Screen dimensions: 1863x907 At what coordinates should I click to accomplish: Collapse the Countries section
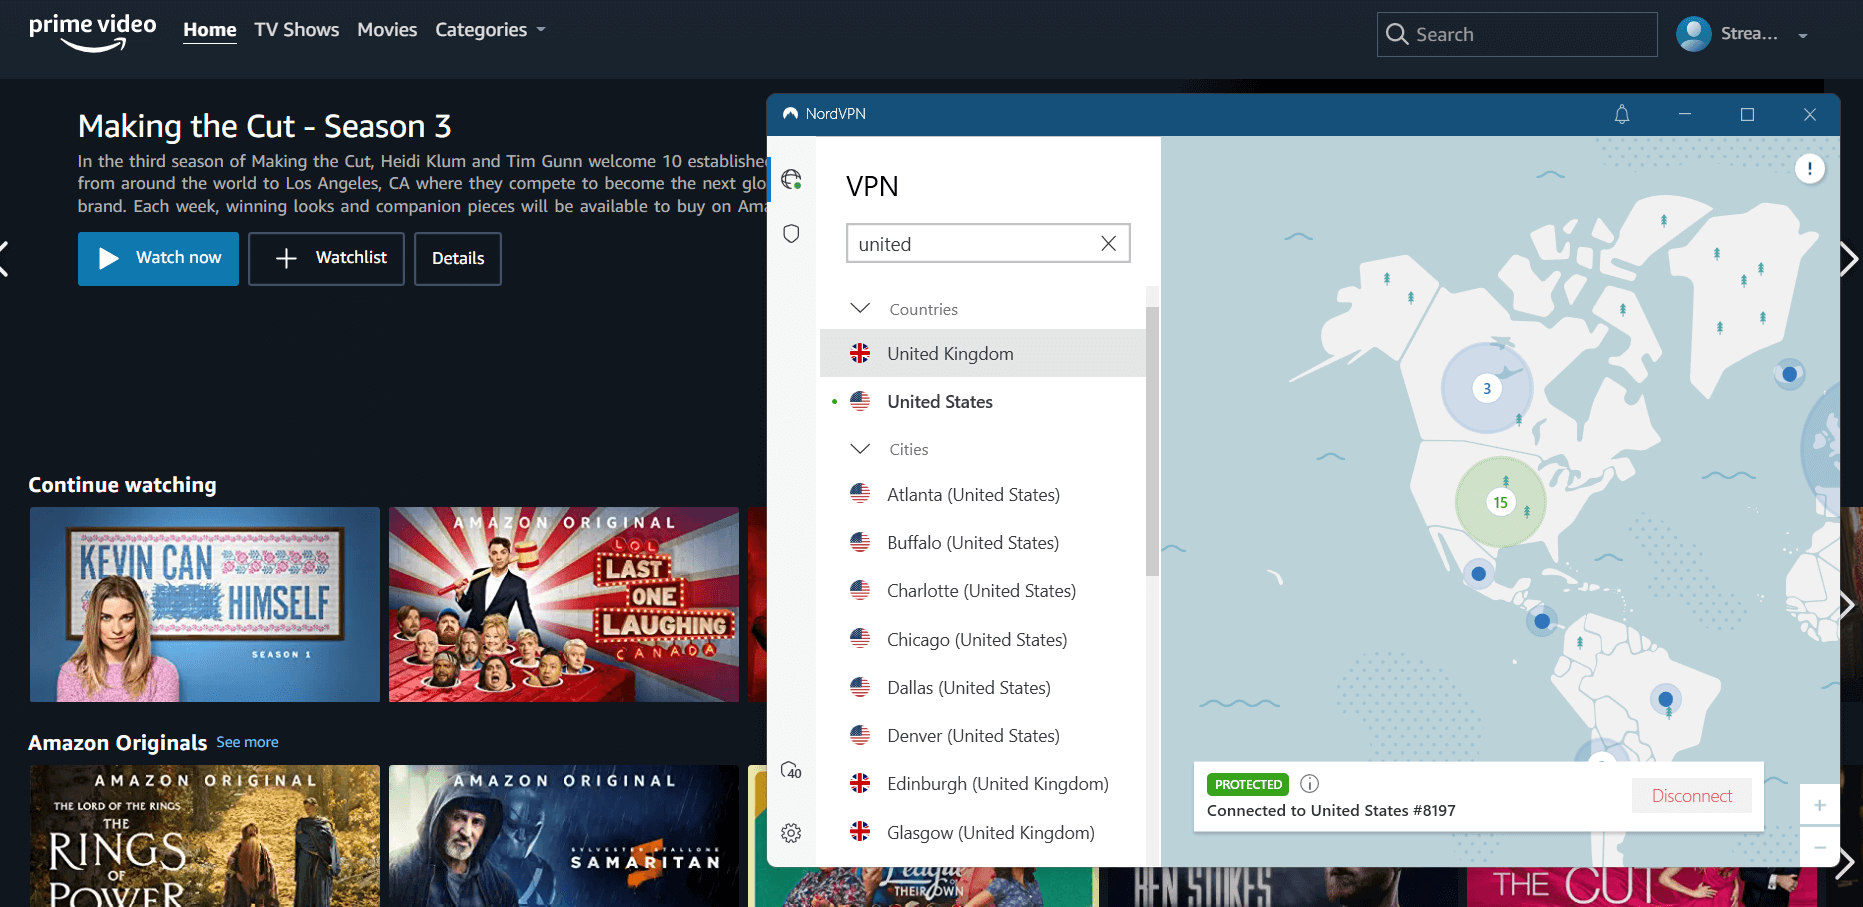860,308
